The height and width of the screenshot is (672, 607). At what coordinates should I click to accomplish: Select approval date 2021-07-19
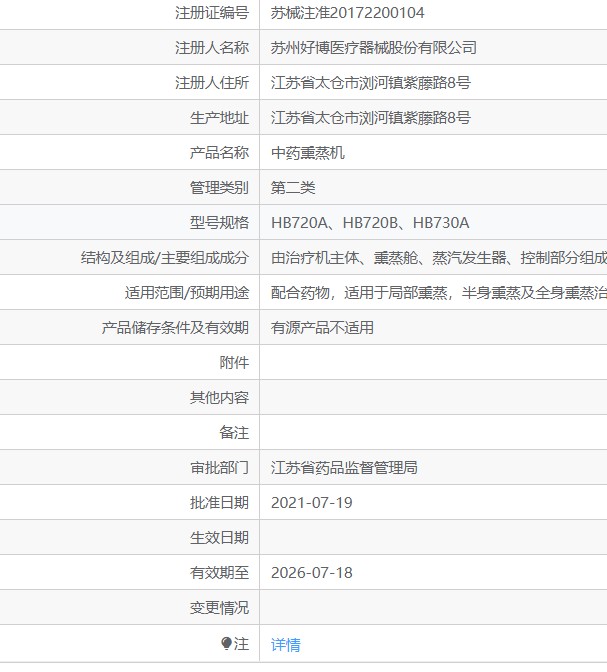tap(312, 503)
